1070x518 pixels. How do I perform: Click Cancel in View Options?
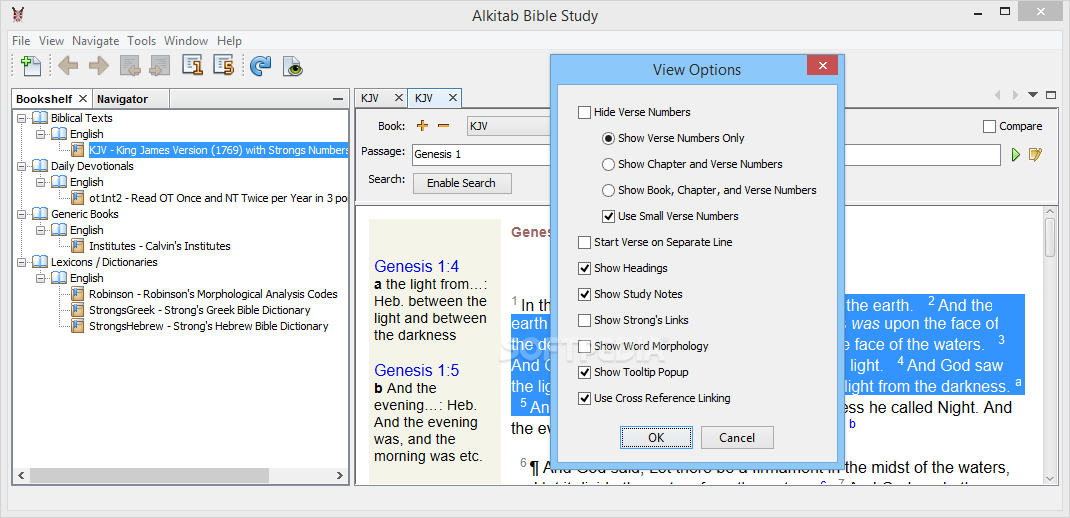coord(737,437)
